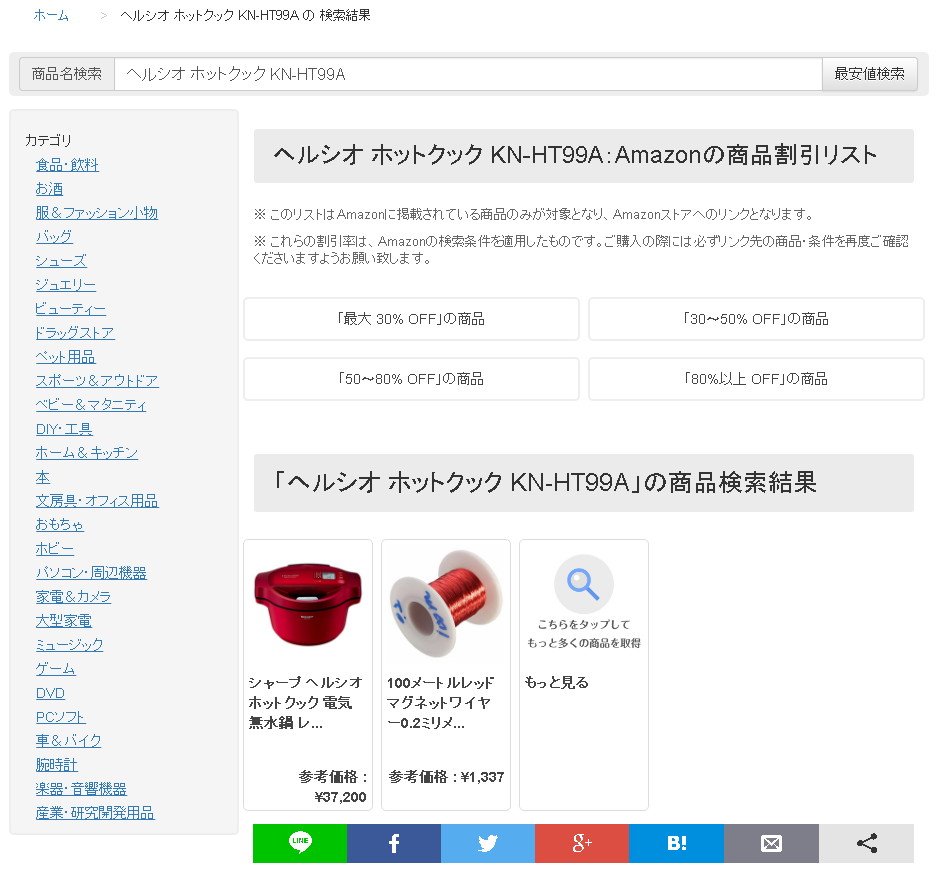Open the パソコン・周辺機器 category
The image size is (936, 874).
tap(91, 573)
